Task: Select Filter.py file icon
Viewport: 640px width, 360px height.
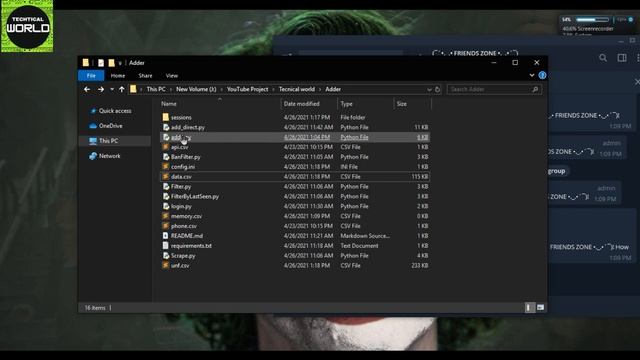Action: 166,186
